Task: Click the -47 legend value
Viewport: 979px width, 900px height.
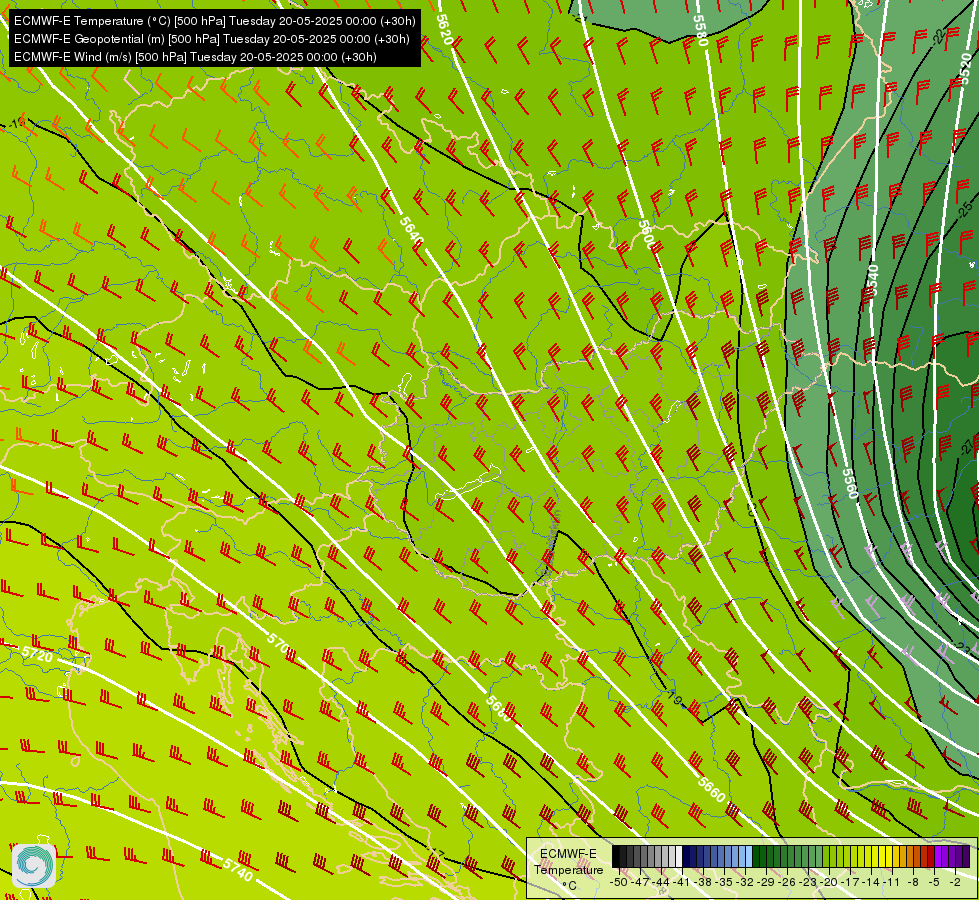Action: pos(641,882)
